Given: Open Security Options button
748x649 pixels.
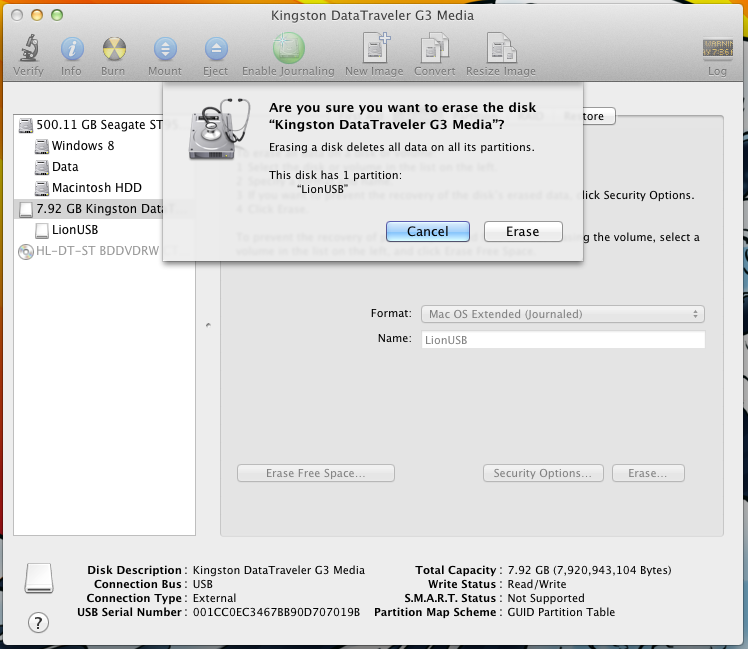Looking at the screenshot, I should coord(543,473).
